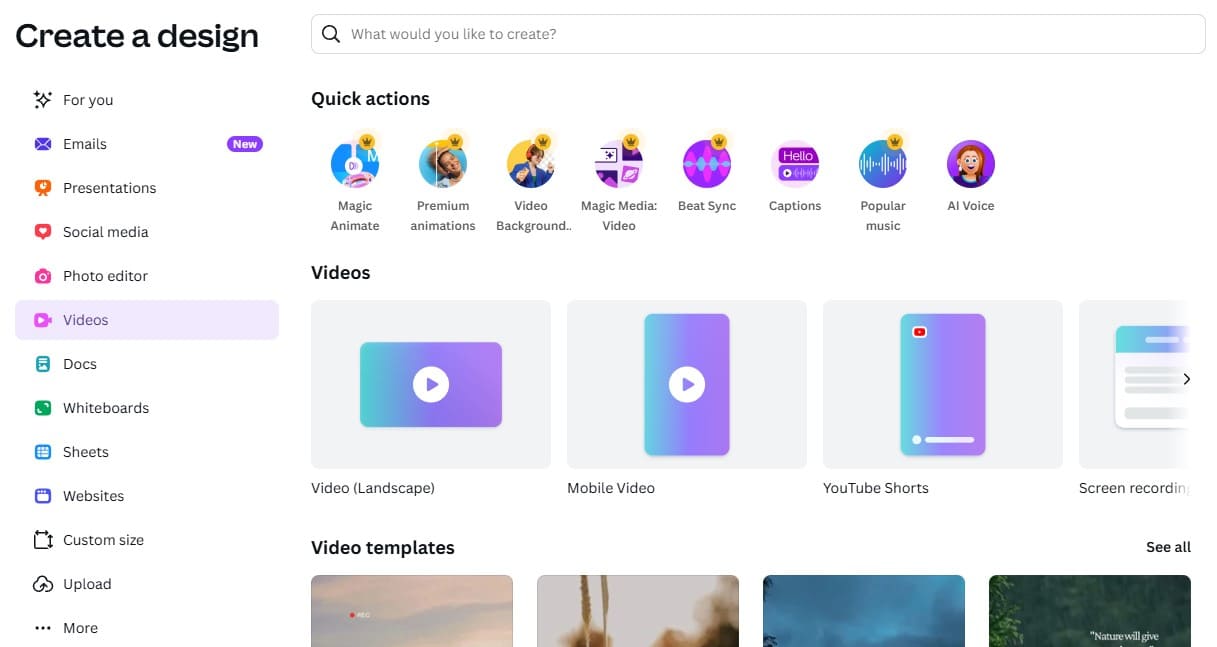This screenshot has width=1217, height=647.
Task: Click the Custom size label
Action: [x=104, y=540]
